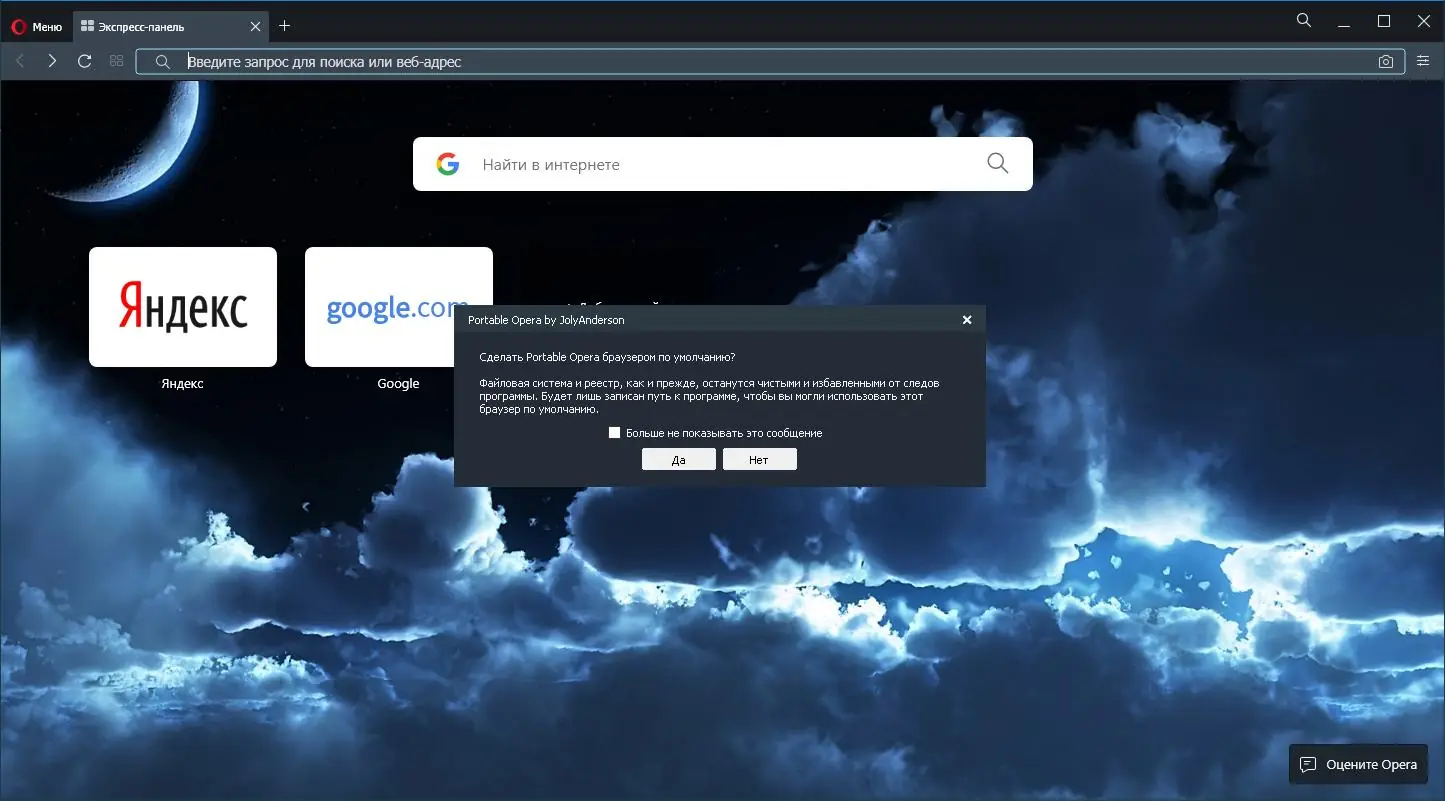This screenshot has height=801, width=1445.
Task: Close the Экспресс-панель tab
Action: [256, 27]
